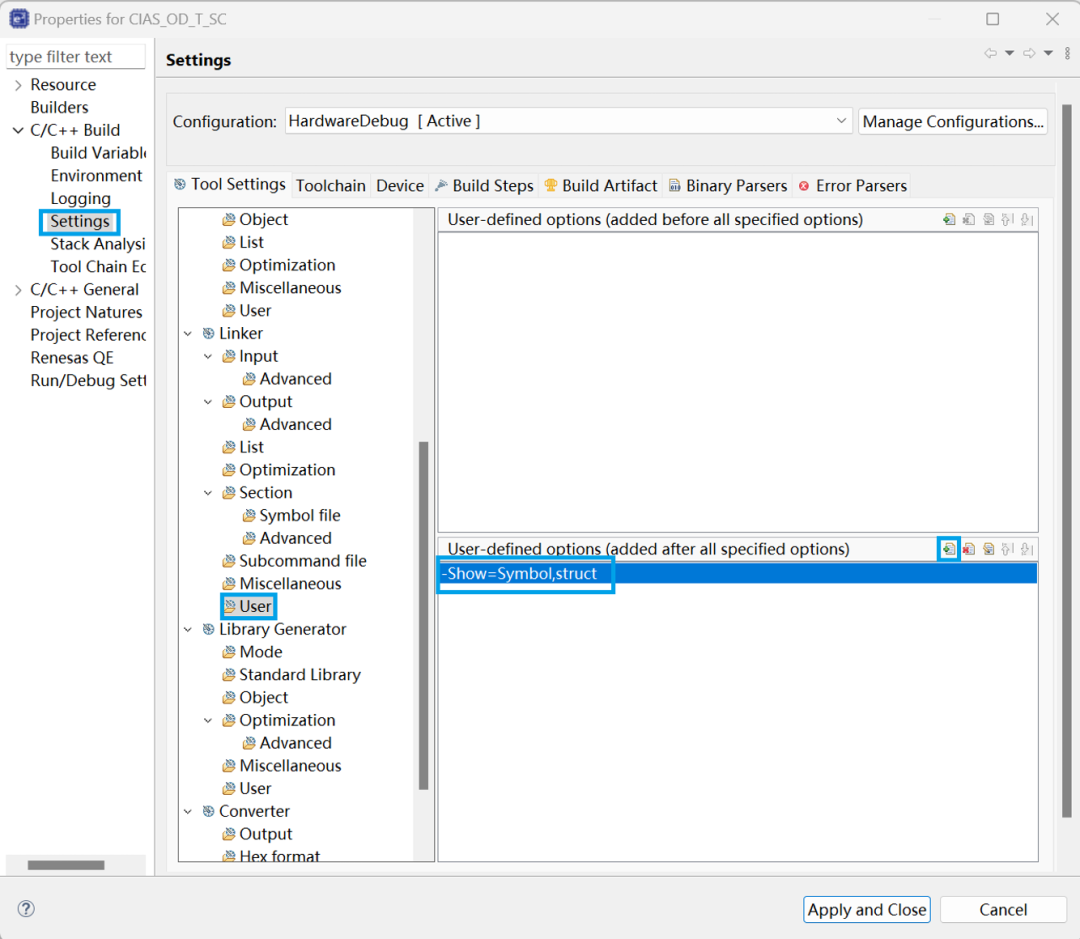Viewport: 1080px width, 939px height.
Task: Open the view menu (three dots)
Action: coord(1068,53)
